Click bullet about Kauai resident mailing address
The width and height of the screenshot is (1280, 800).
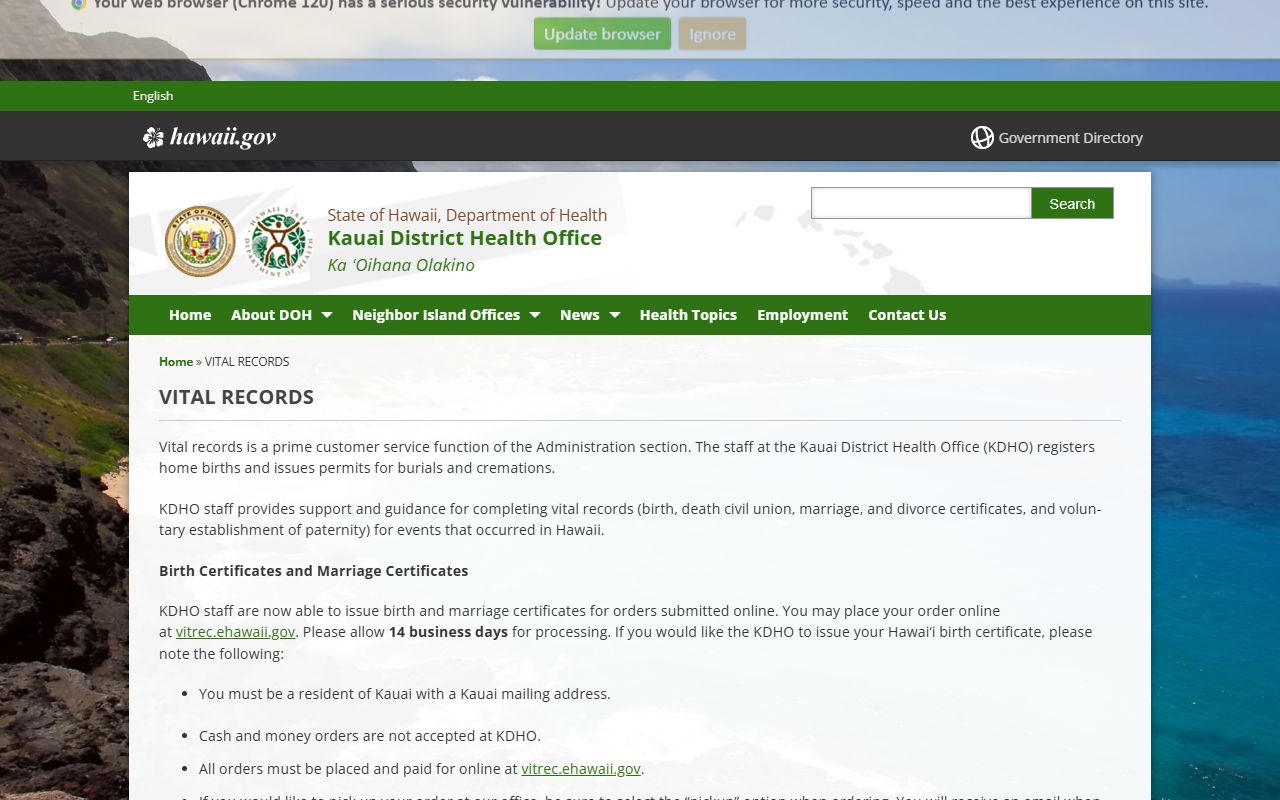[404, 694]
